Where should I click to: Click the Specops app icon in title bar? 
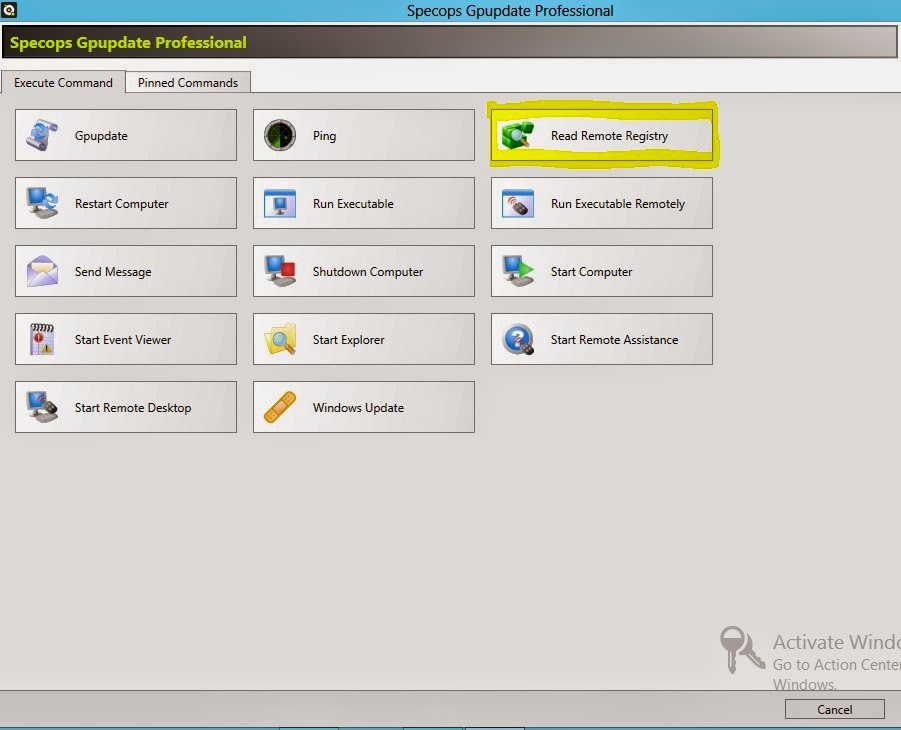pyautogui.click(x=9, y=9)
